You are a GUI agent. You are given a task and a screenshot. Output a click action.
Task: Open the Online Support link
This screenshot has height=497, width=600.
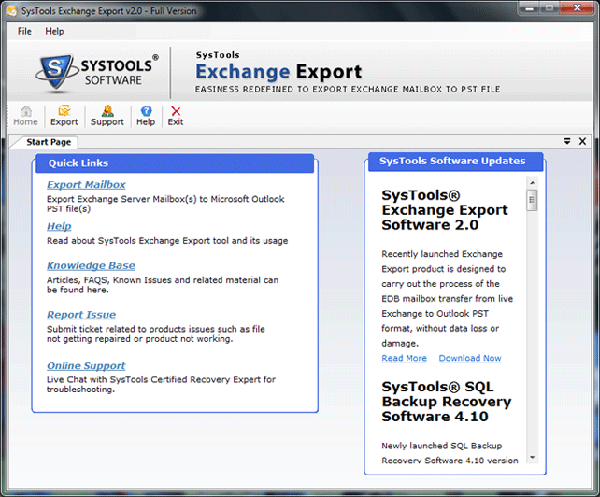pos(86,366)
